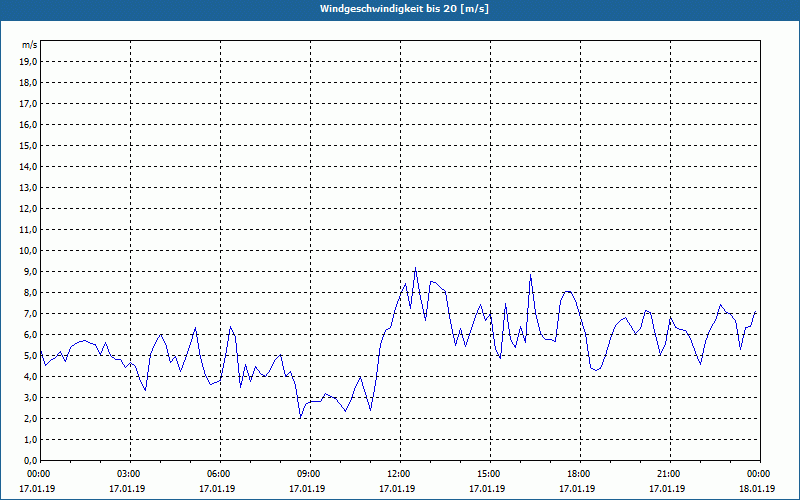Image resolution: width=800 pixels, height=500 pixels.
Task: Click the "06:00" time label
Action: tap(220, 474)
